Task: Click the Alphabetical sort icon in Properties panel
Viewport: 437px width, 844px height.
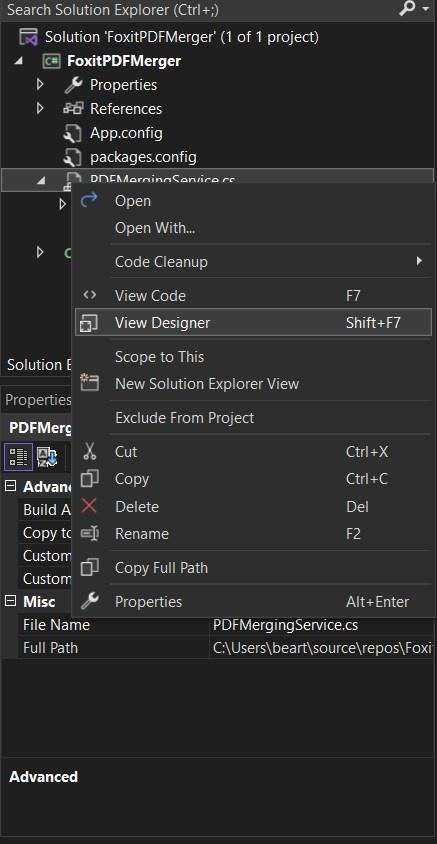Action: point(47,457)
